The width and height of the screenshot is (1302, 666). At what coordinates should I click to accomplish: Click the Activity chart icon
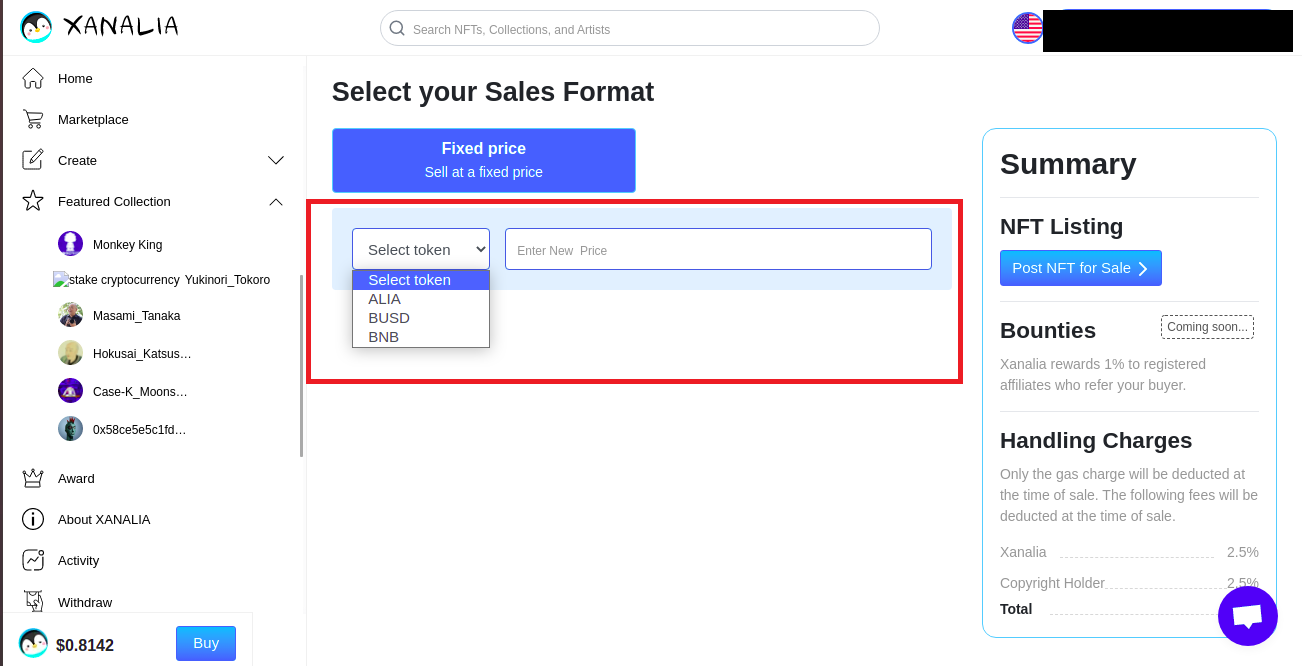pyautogui.click(x=33, y=560)
